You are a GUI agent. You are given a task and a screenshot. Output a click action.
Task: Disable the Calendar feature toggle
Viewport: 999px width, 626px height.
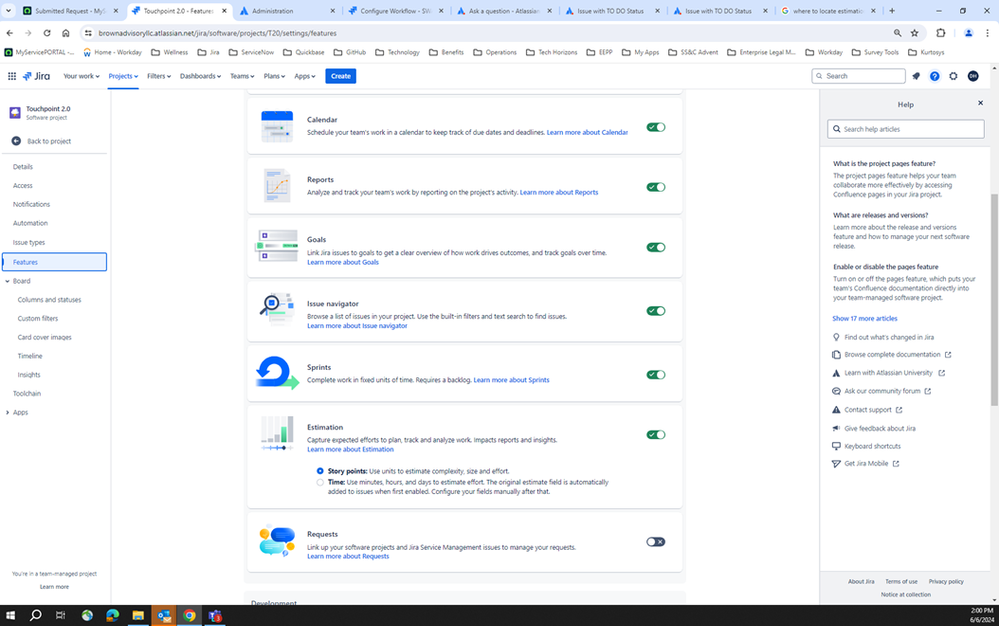(656, 127)
